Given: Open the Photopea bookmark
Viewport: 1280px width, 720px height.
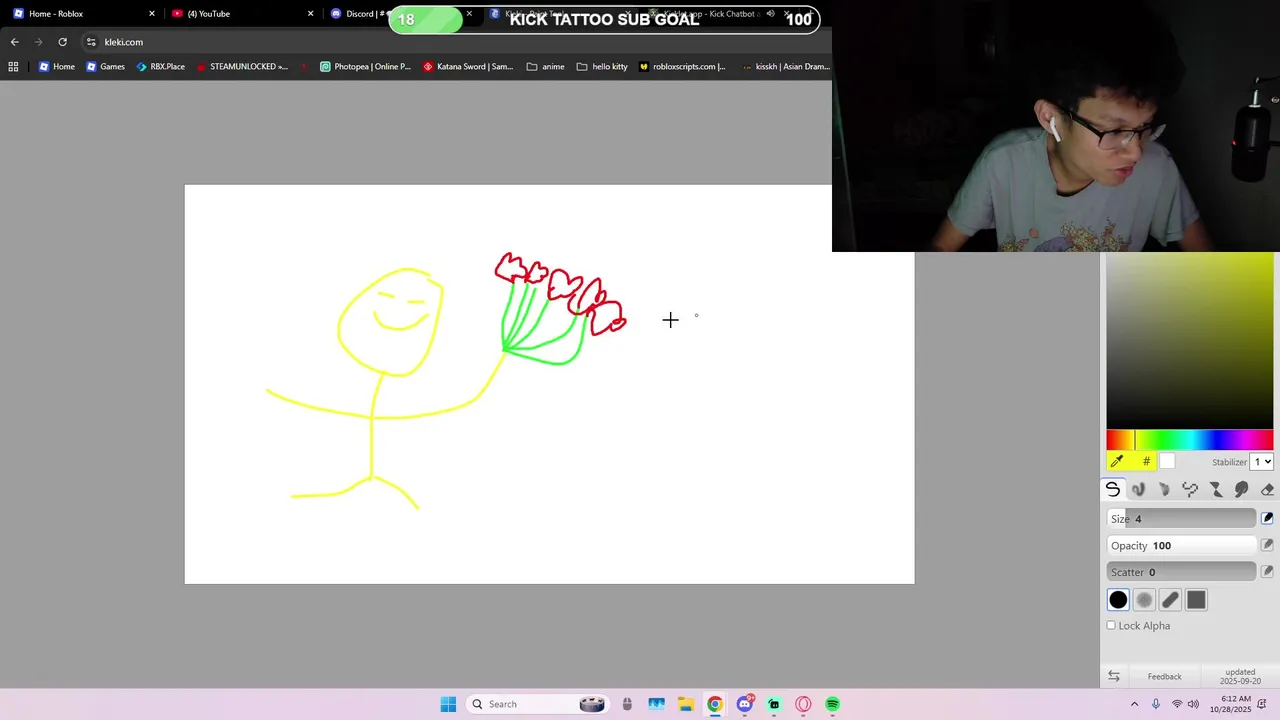Looking at the screenshot, I should pyautogui.click(x=365, y=66).
